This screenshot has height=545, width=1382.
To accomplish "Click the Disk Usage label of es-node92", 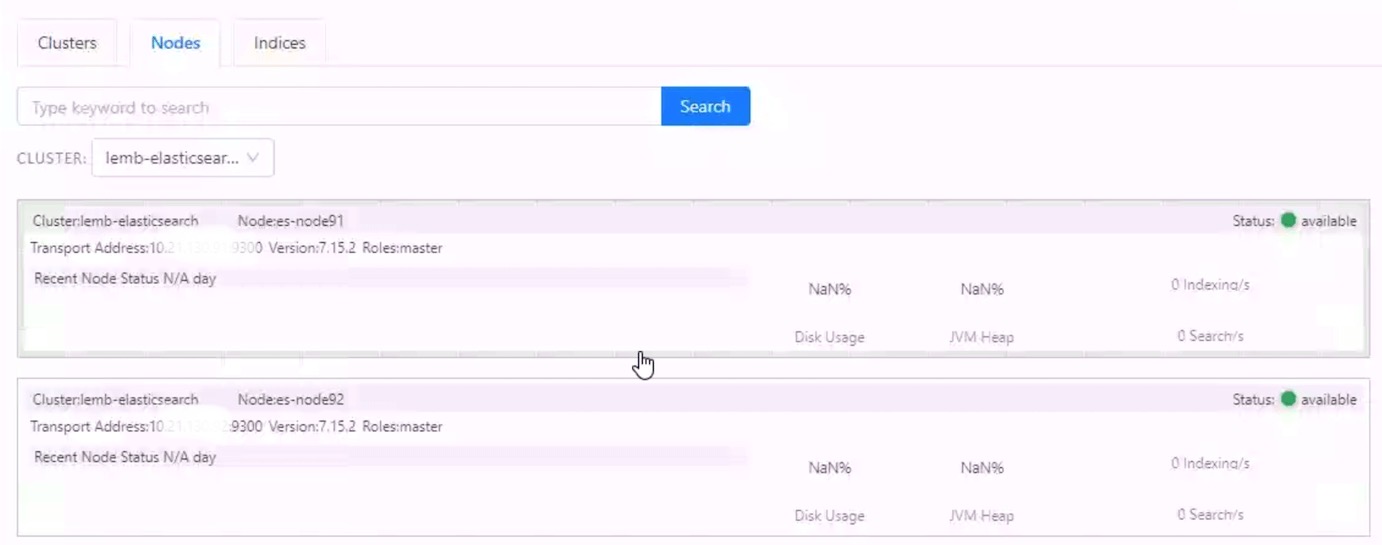I will [829, 516].
